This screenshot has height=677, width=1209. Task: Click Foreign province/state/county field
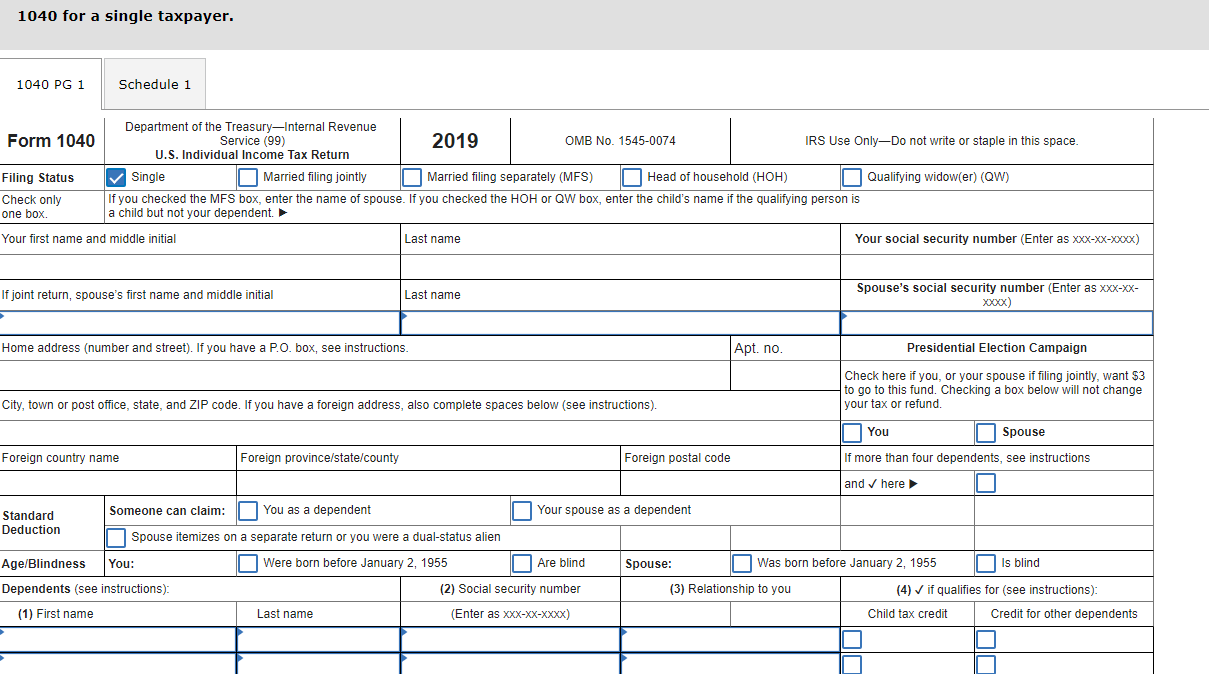pos(428,483)
